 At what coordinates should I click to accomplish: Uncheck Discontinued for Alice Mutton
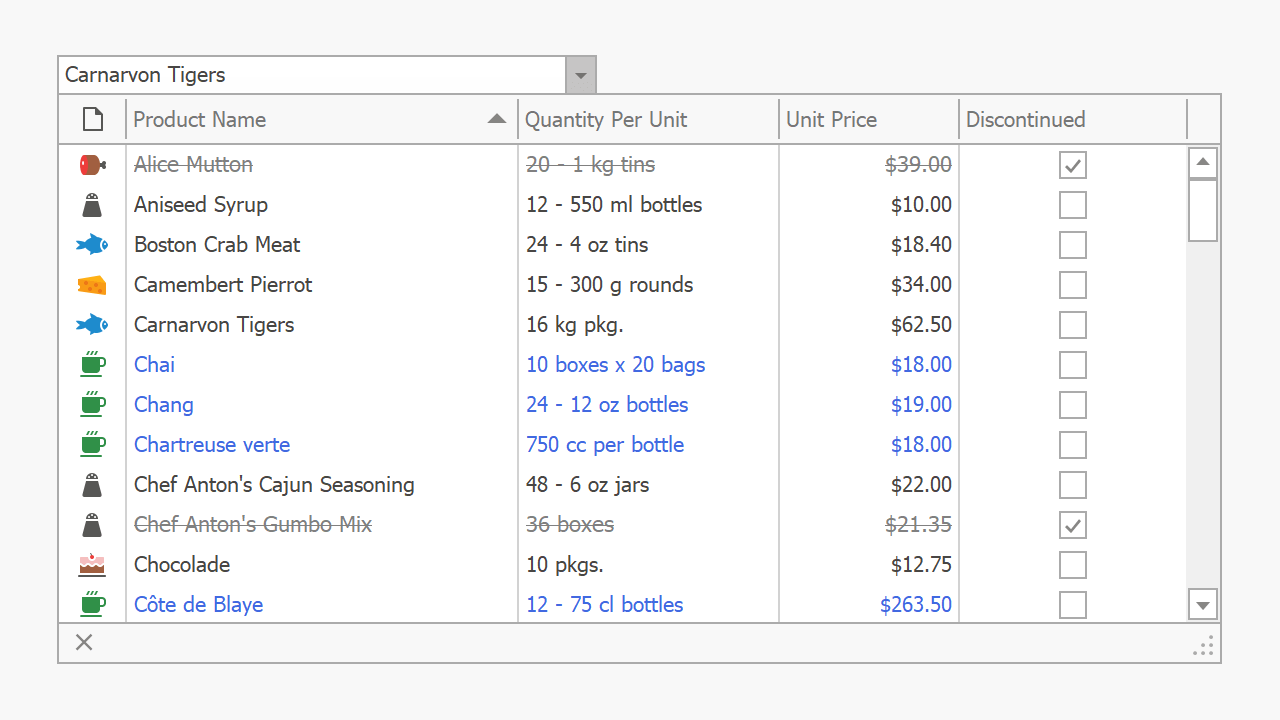pyautogui.click(x=1072, y=165)
